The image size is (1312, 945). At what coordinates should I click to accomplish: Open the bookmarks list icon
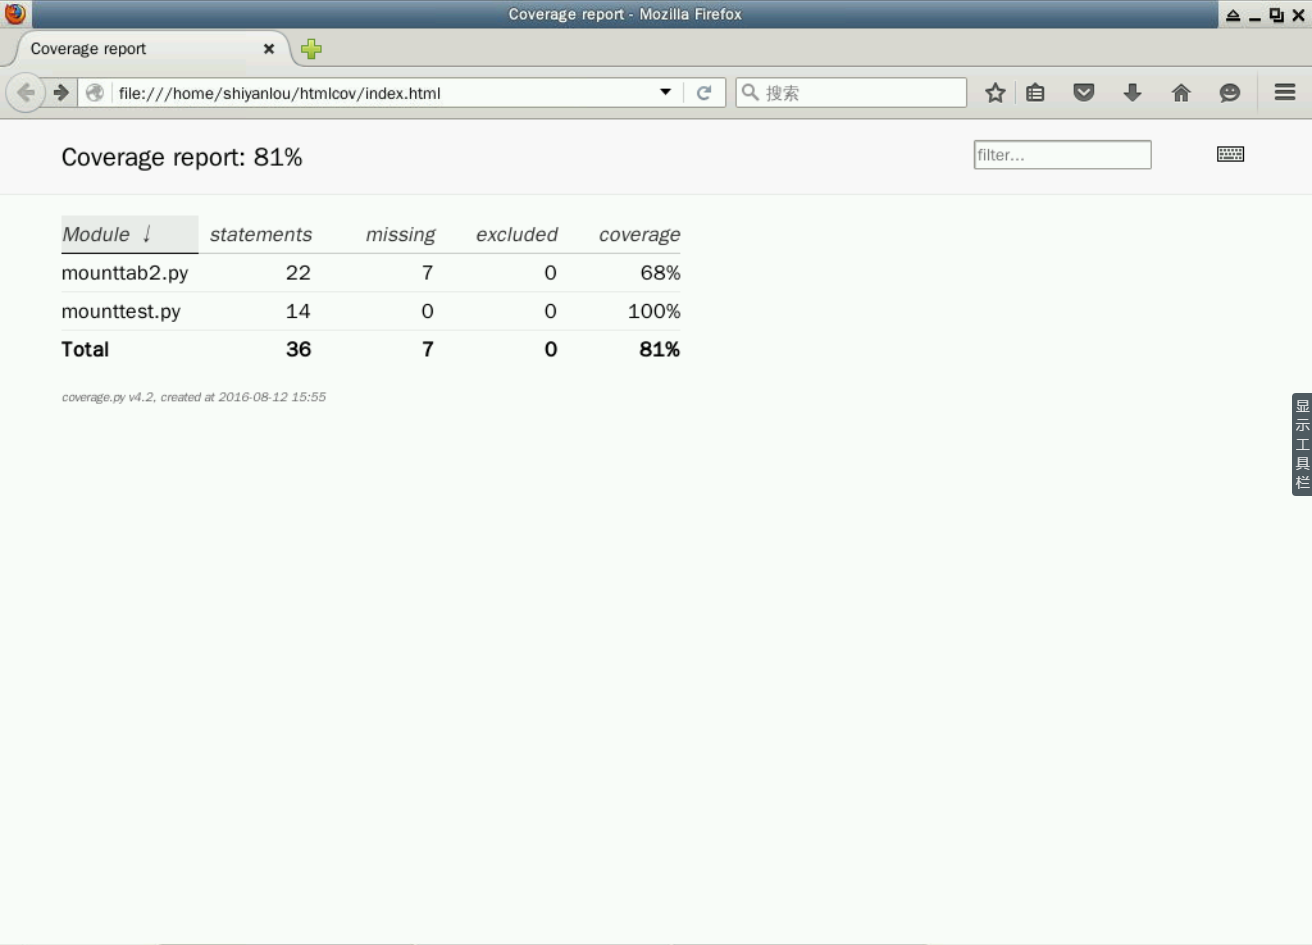coord(1035,93)
